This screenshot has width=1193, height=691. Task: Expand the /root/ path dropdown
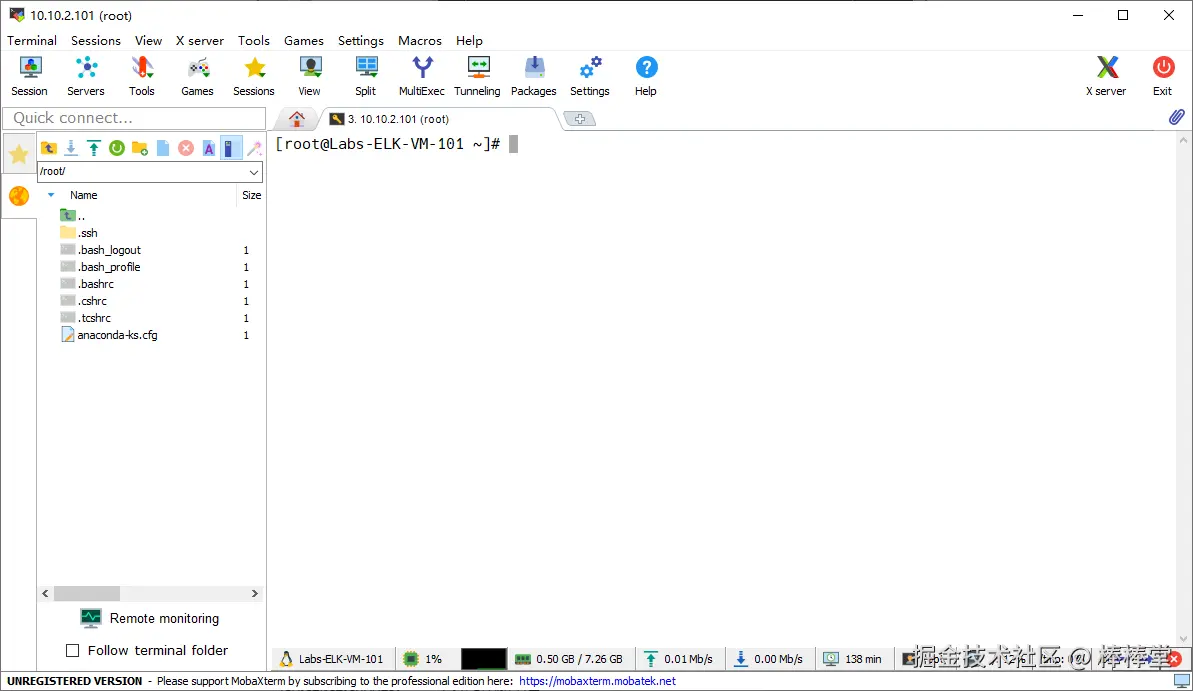tap(253, 172)
